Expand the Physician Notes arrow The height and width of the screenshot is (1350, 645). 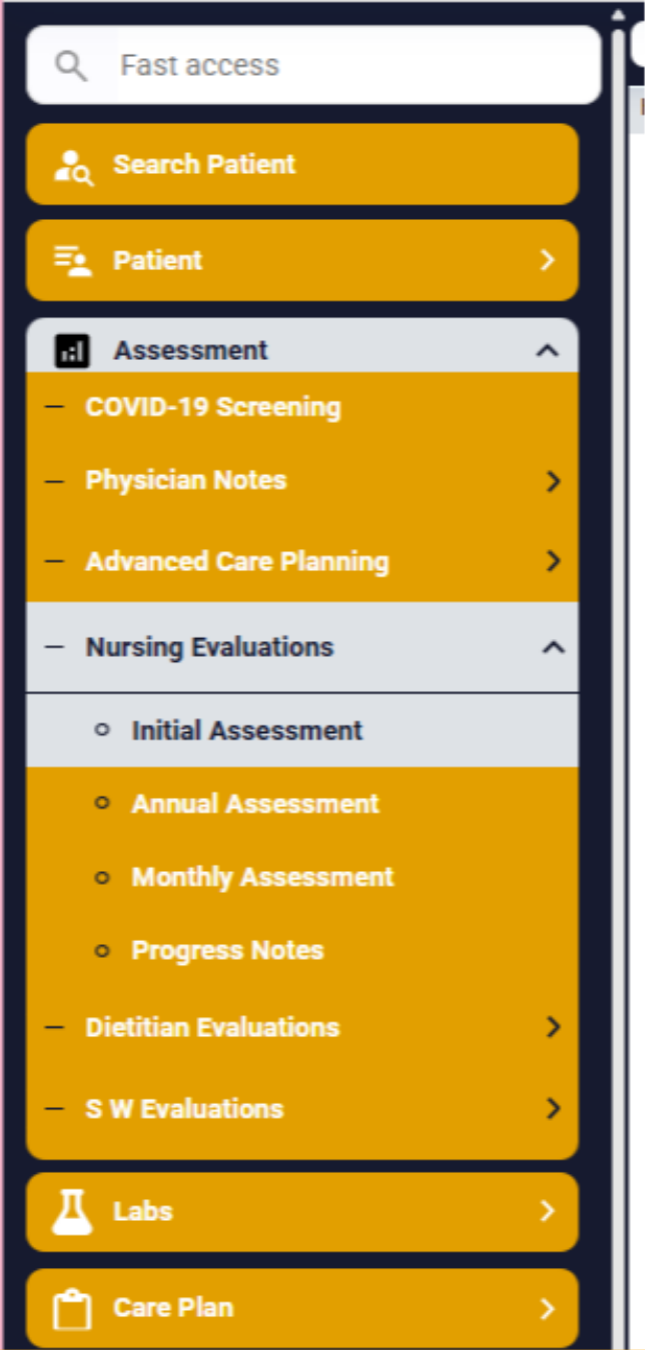coord(553,481)
